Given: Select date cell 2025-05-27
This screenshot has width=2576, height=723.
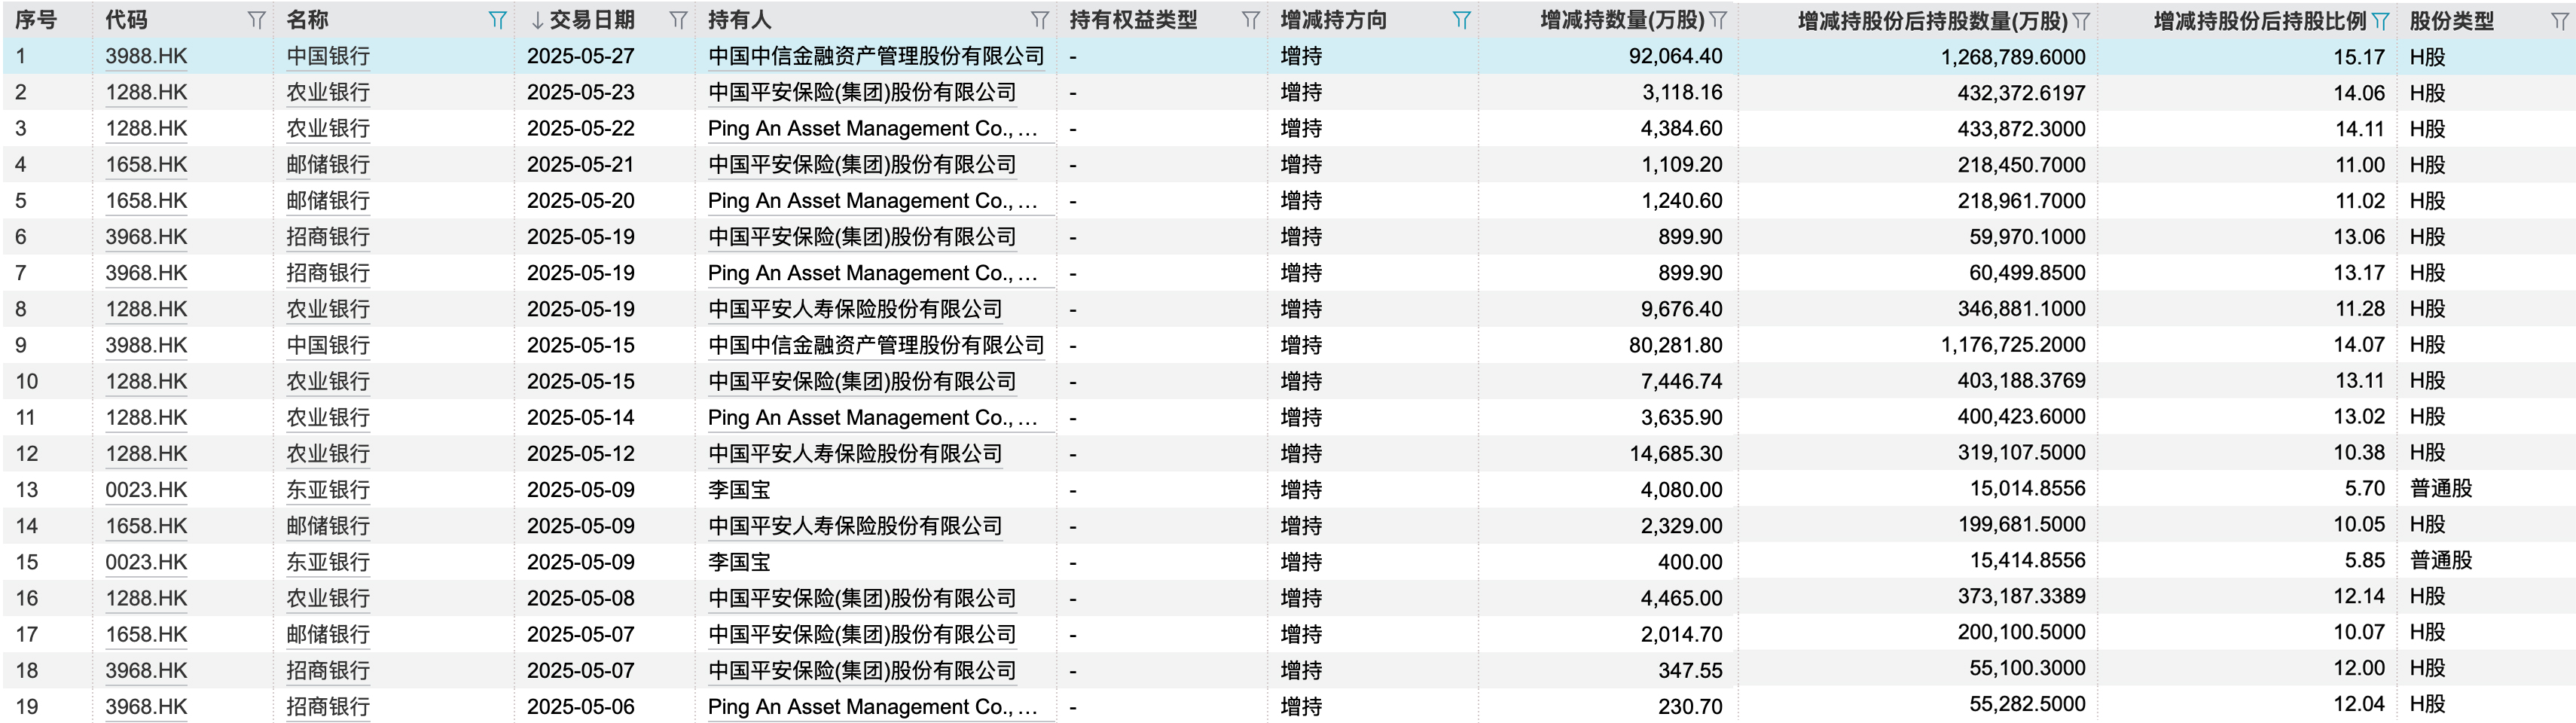Looking at the screenshot, I should (x=581, y=56).
